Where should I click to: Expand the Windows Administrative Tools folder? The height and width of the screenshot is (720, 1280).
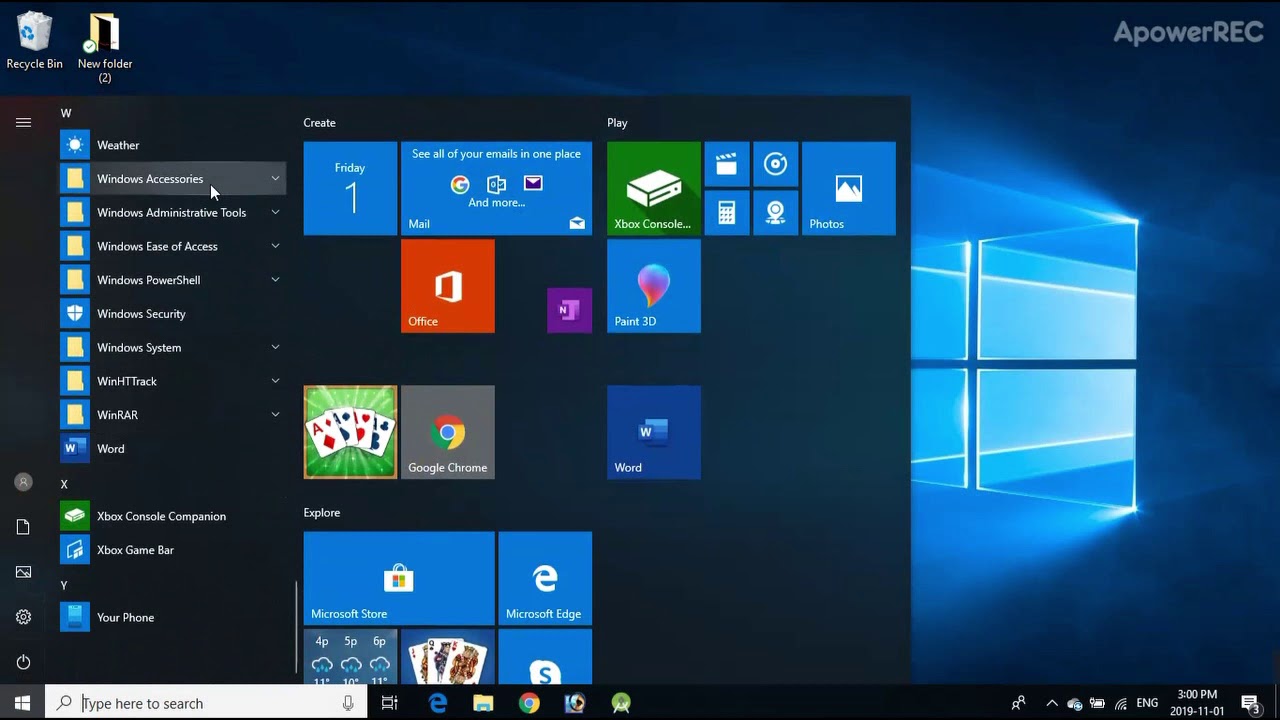pos(173,213)
